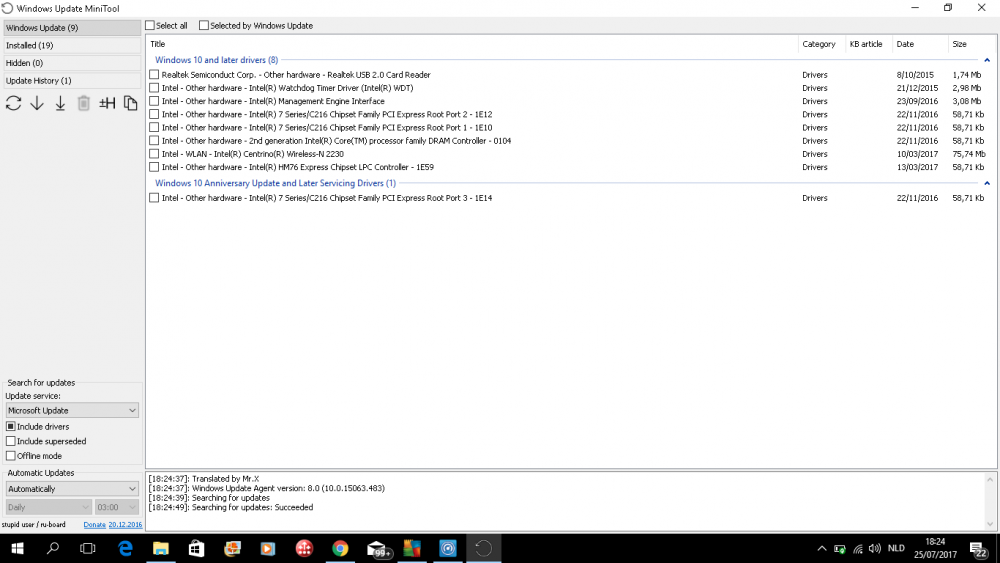Sort by the Size column header
The height and width of the screenshot is (563, 1000).
click(x=971, y=44)
